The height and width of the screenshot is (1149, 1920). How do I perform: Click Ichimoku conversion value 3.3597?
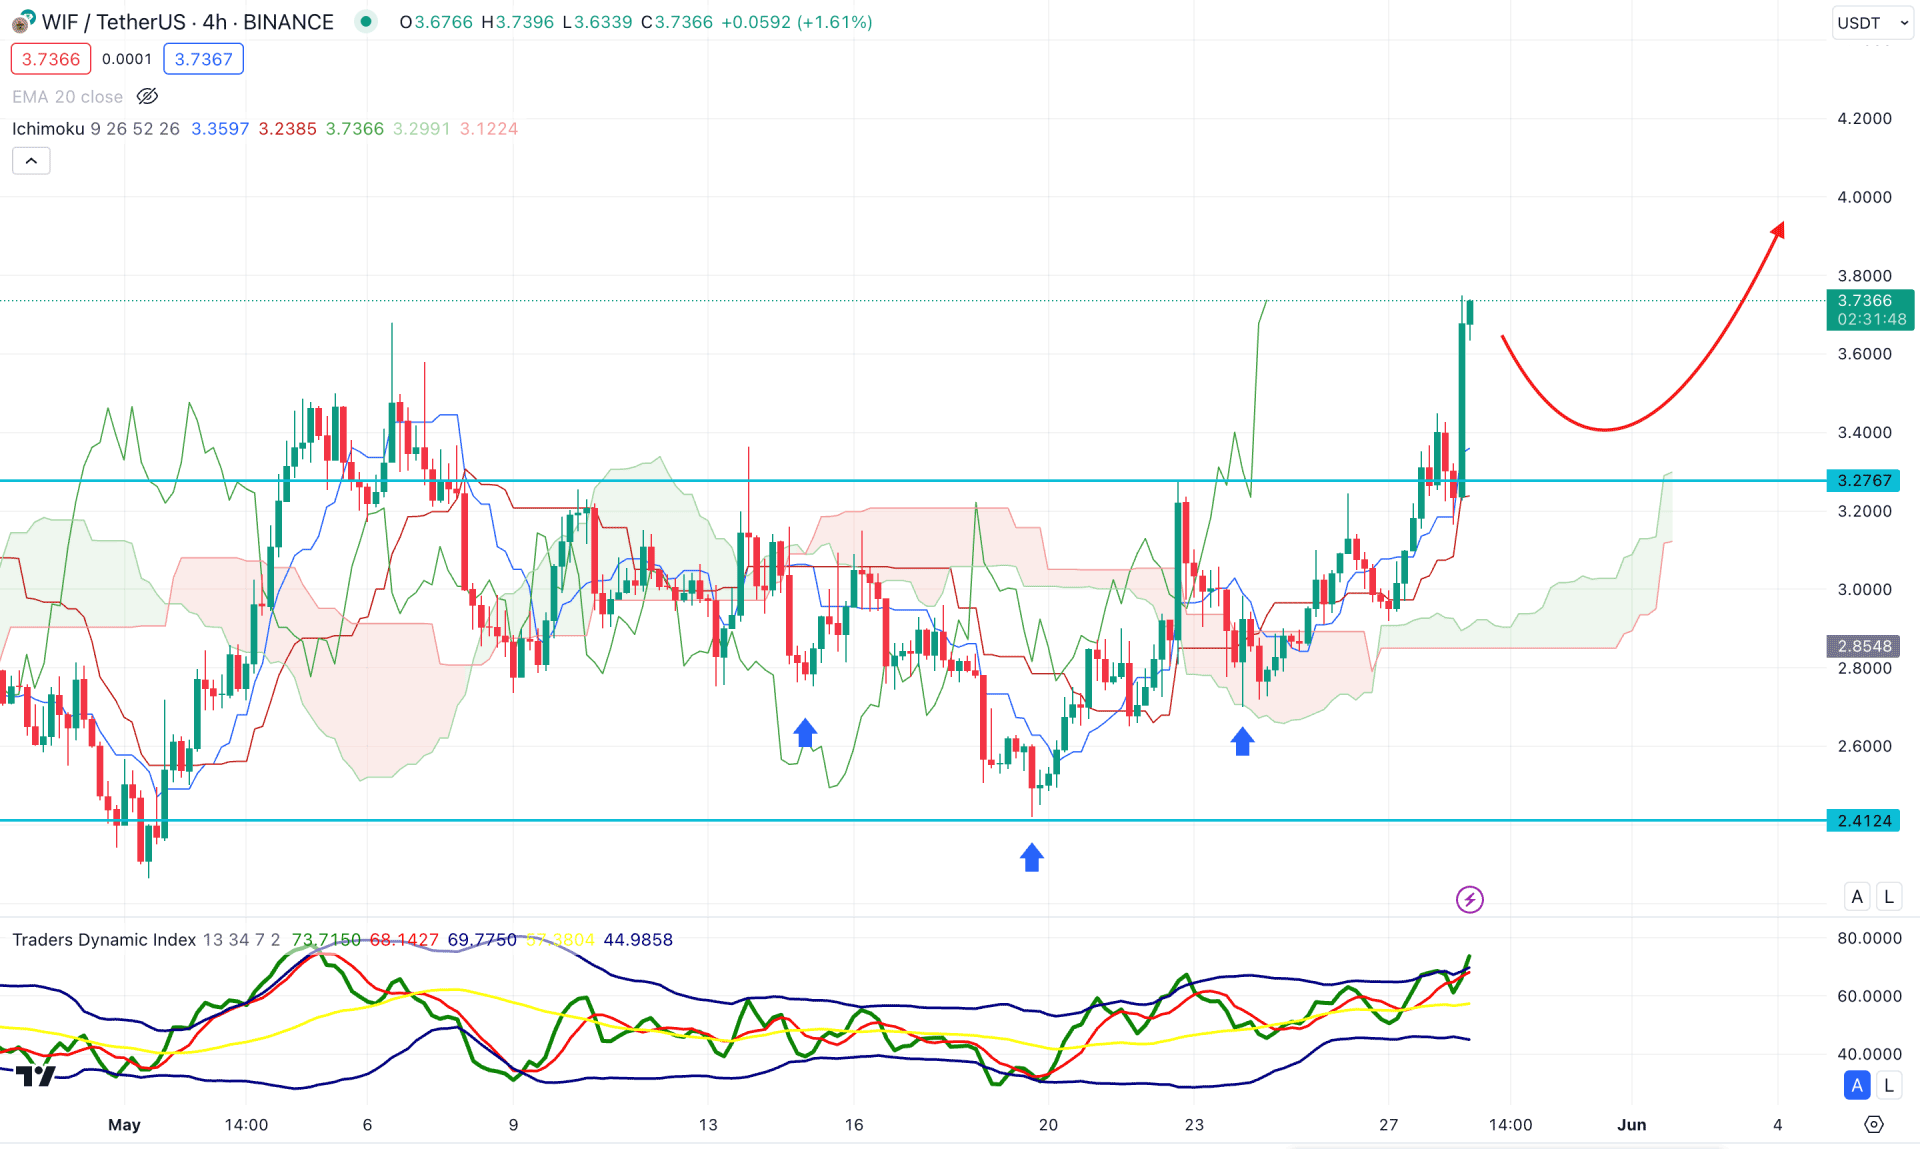(x=220, y=128)
